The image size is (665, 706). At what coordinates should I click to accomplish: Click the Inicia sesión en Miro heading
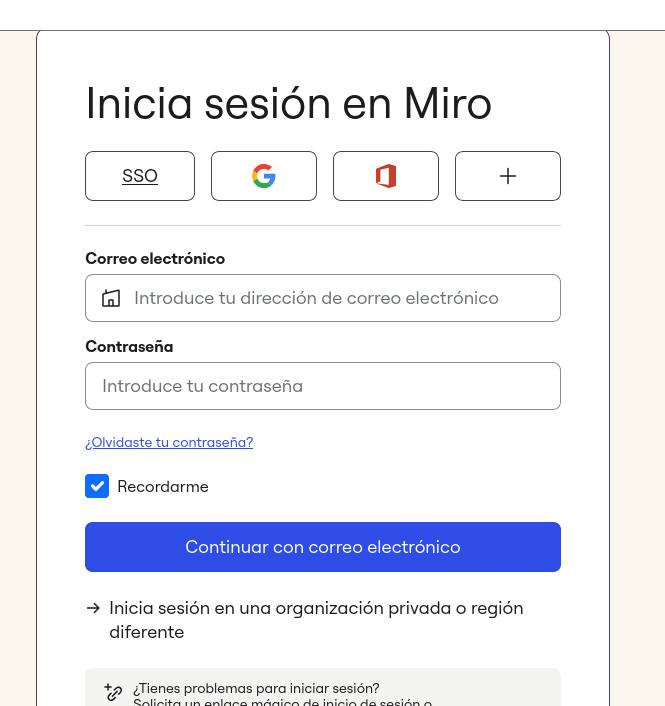[x=289, y=103]
